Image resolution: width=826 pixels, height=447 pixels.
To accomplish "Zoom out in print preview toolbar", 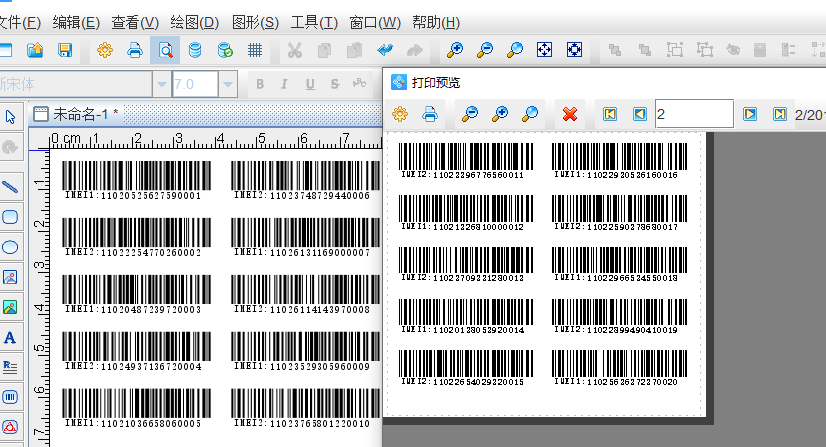I will (500, 115).
